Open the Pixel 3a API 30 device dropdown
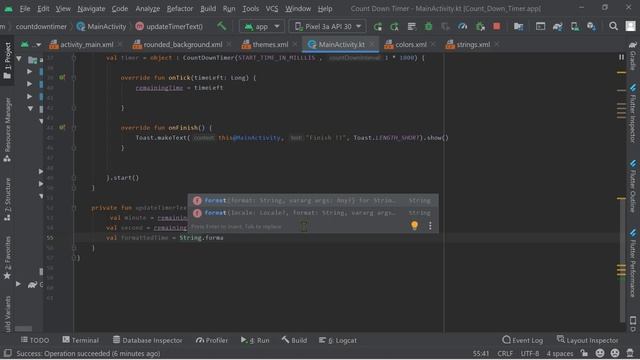Image resolution: width=640 pixels, height=360 pixels. (327, 27)
